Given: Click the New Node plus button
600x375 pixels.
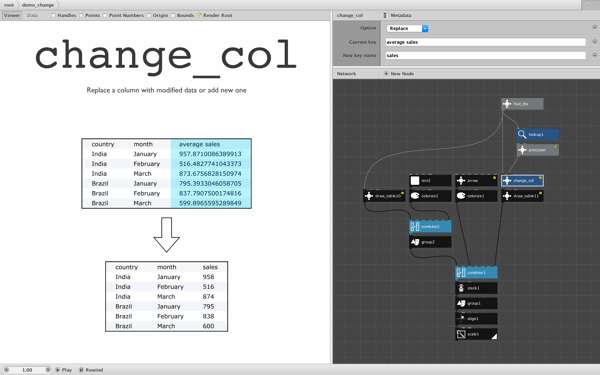Looking at the screenshot, I should [x=386, y=73].
